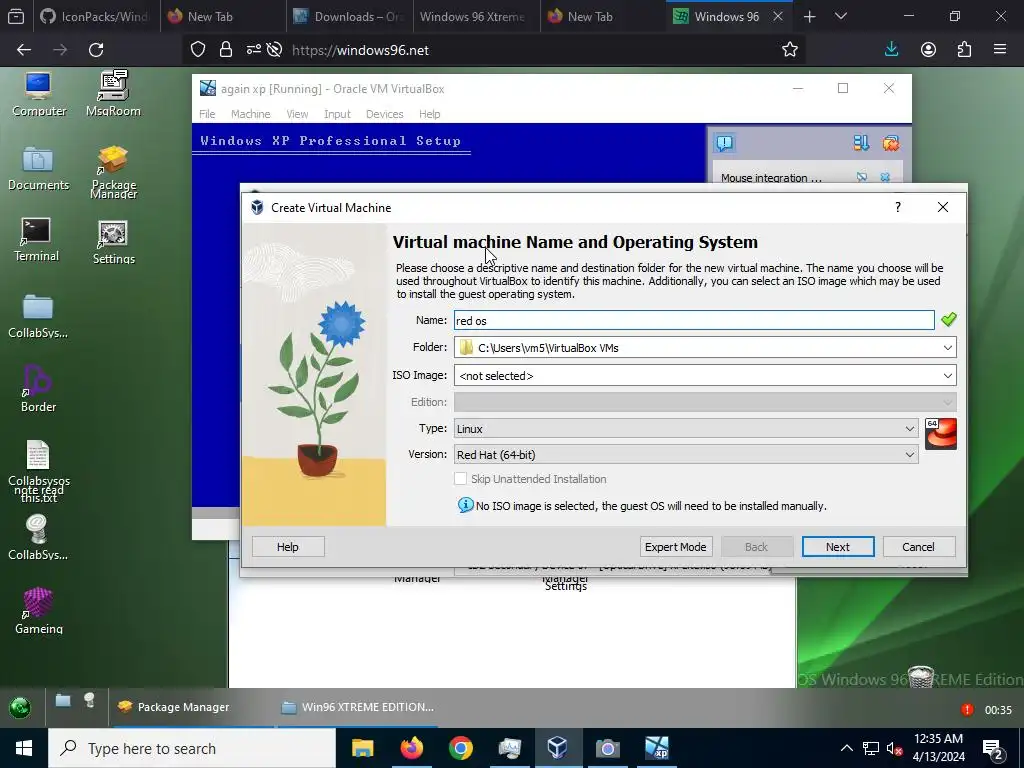Click the muted volume tray icon

click(894, 748)
